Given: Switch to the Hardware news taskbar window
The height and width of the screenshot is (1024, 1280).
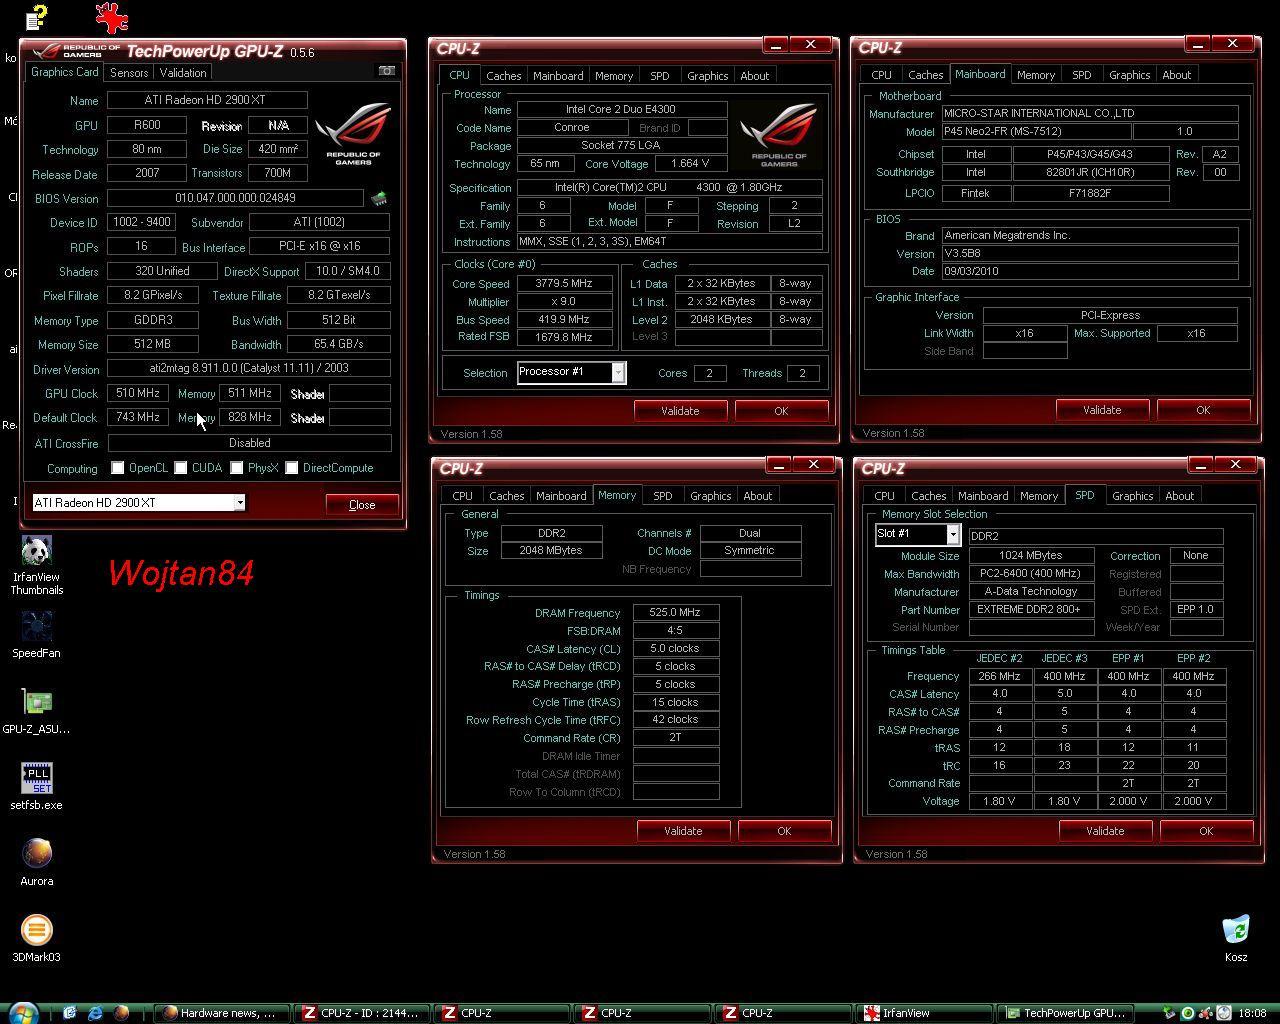Looking at the screenshot, I should 221,1013.
